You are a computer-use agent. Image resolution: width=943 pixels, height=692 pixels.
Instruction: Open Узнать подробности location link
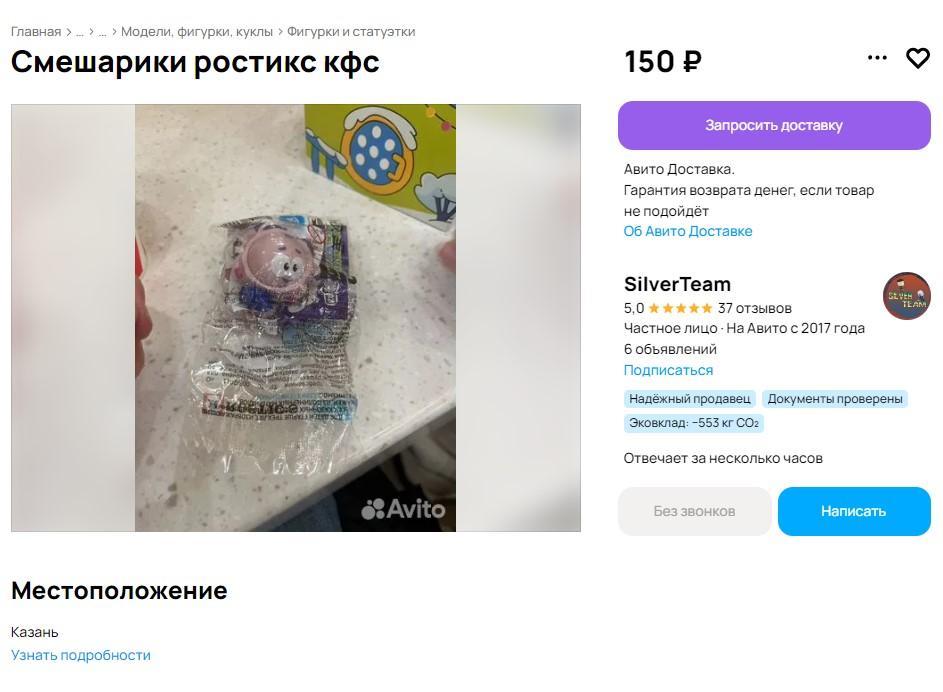[81, 655]
